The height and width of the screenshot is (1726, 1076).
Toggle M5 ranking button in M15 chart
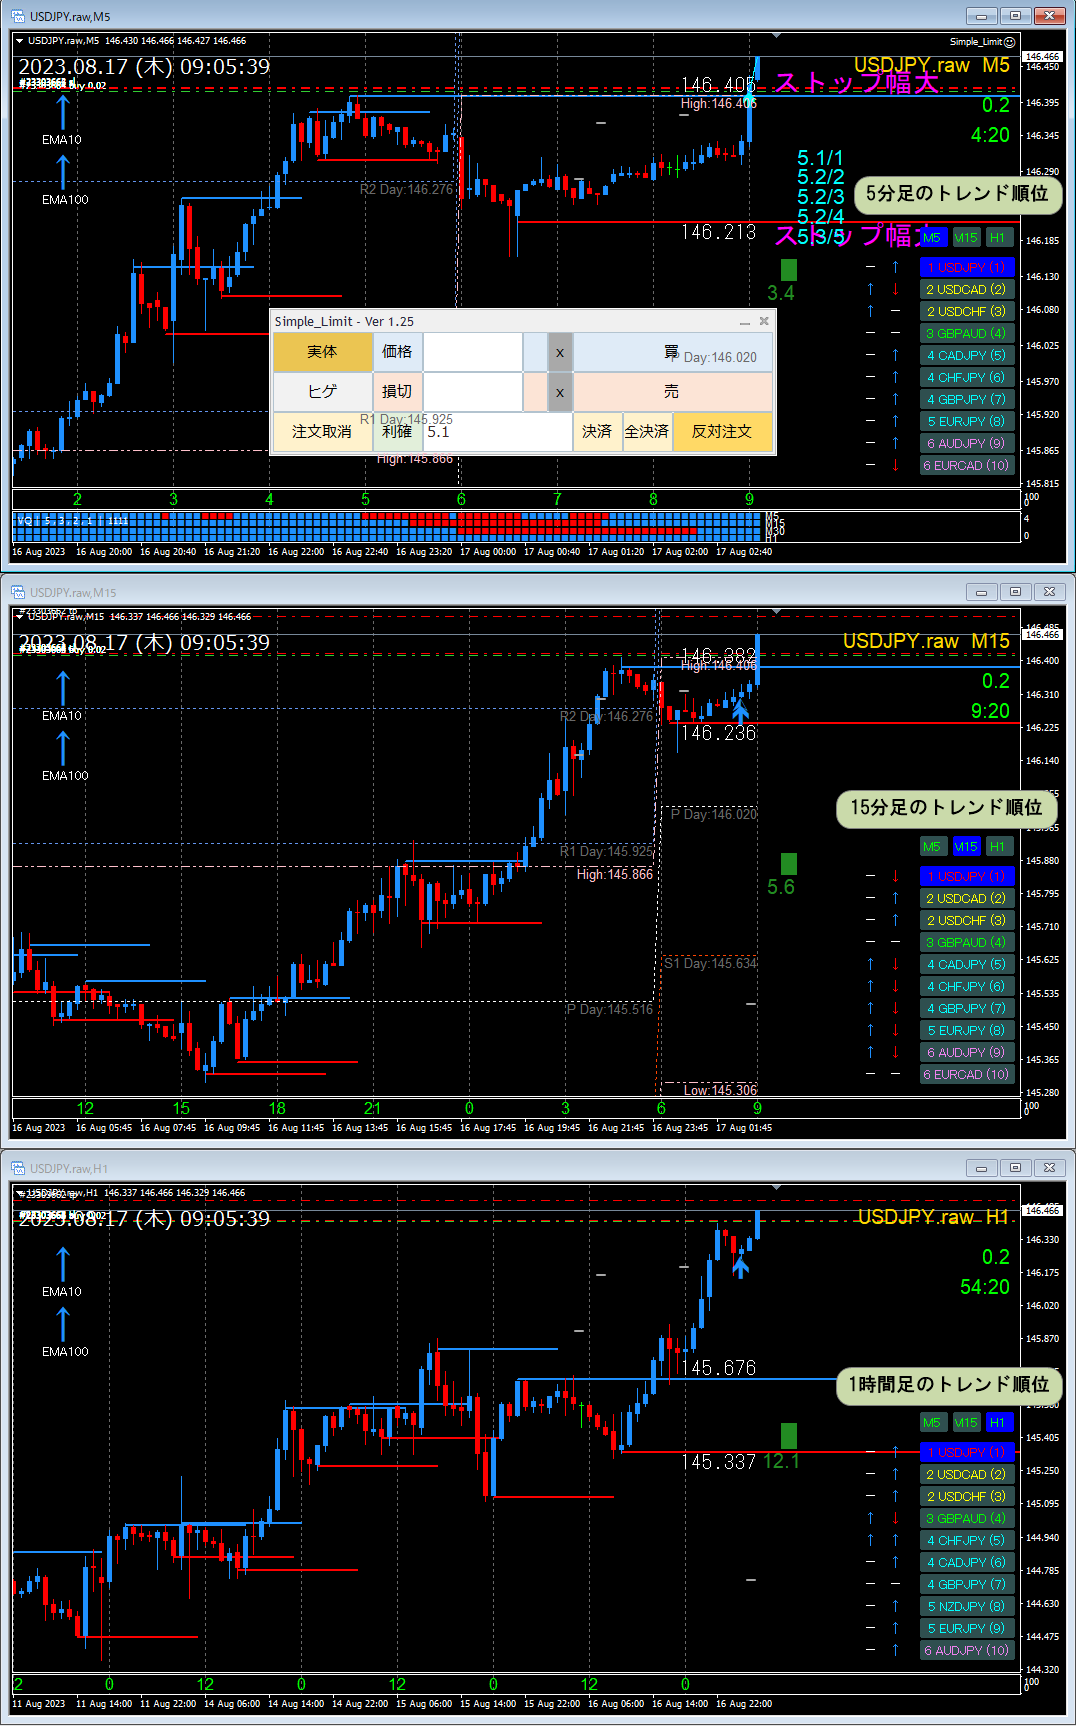coord(932,847)
